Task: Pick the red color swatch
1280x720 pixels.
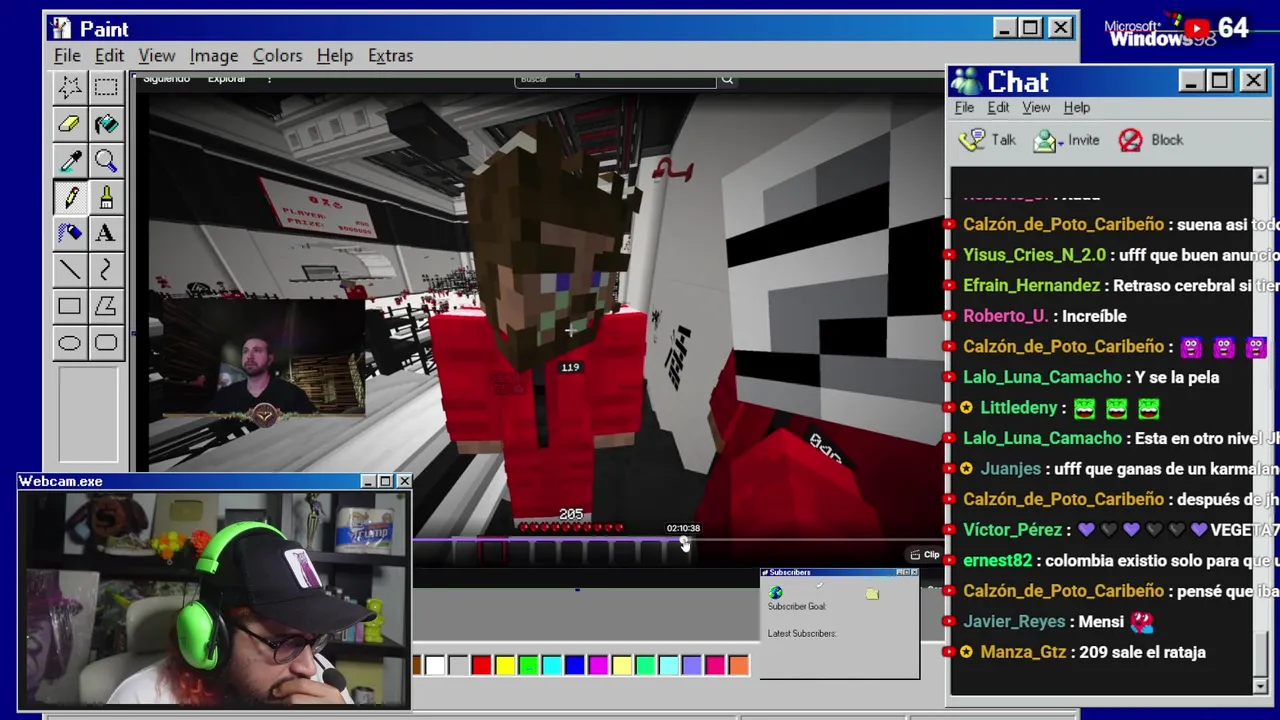Action: [482, 665]
